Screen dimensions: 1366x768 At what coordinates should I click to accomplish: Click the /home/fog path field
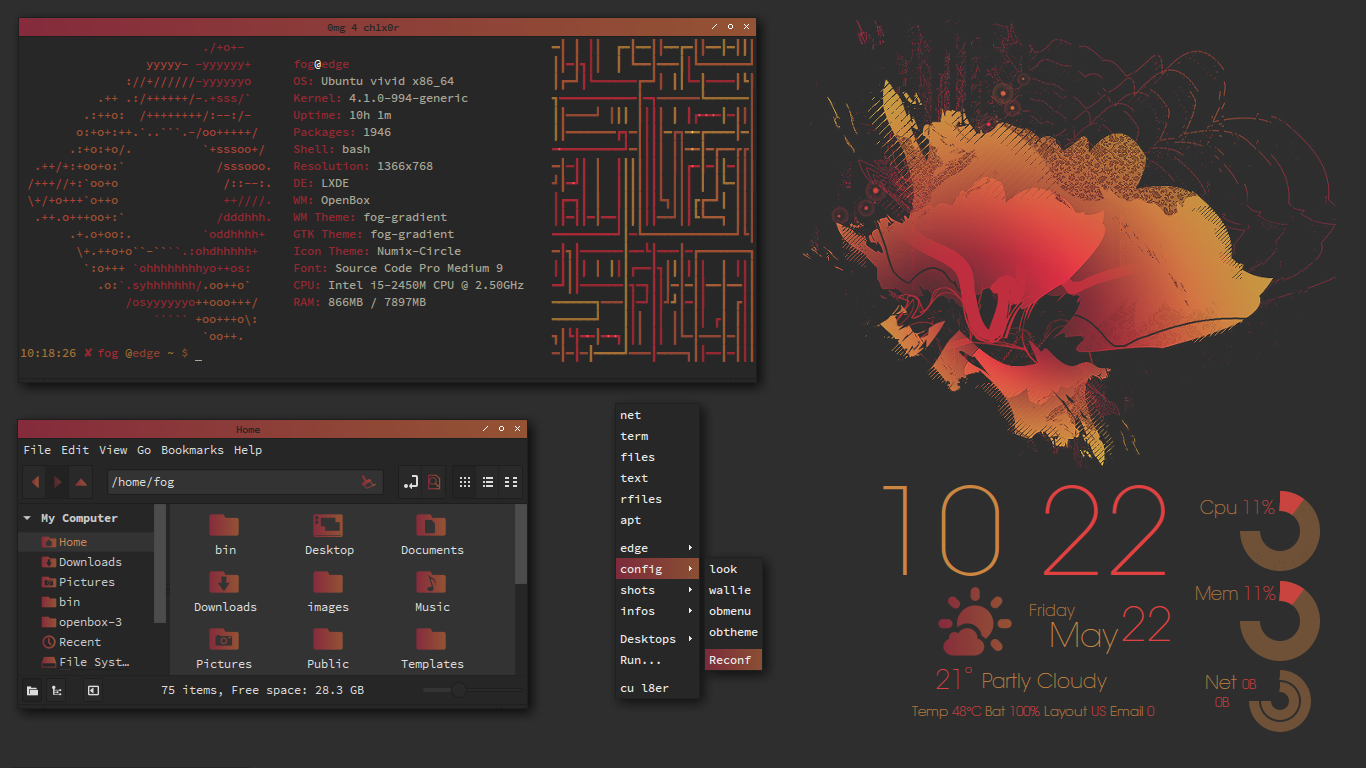pos(245,482)
